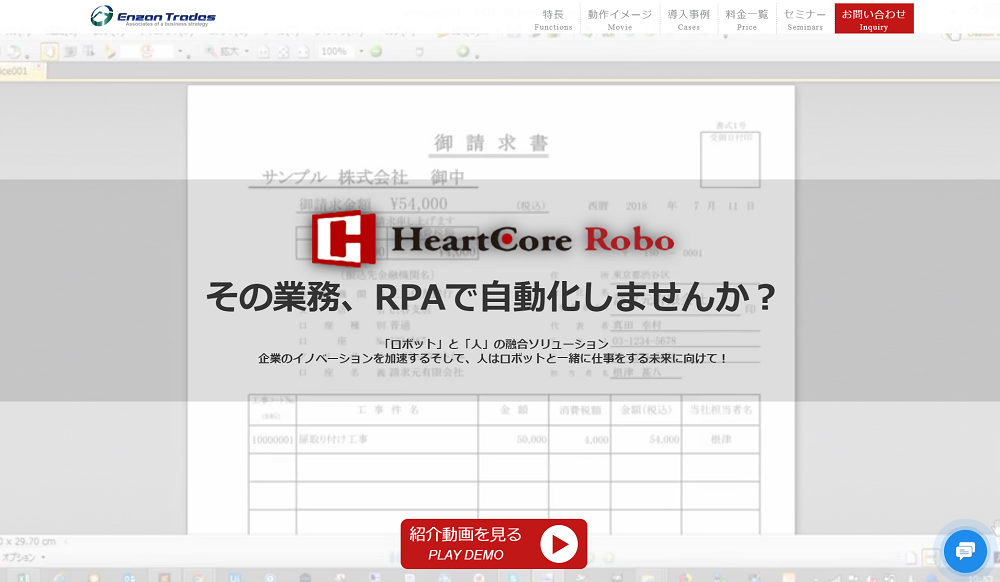1000x582 pixels.
Task: Click the text 「ロボット」と「人」の融合ソリューション
Action: (x=496, y=344)
